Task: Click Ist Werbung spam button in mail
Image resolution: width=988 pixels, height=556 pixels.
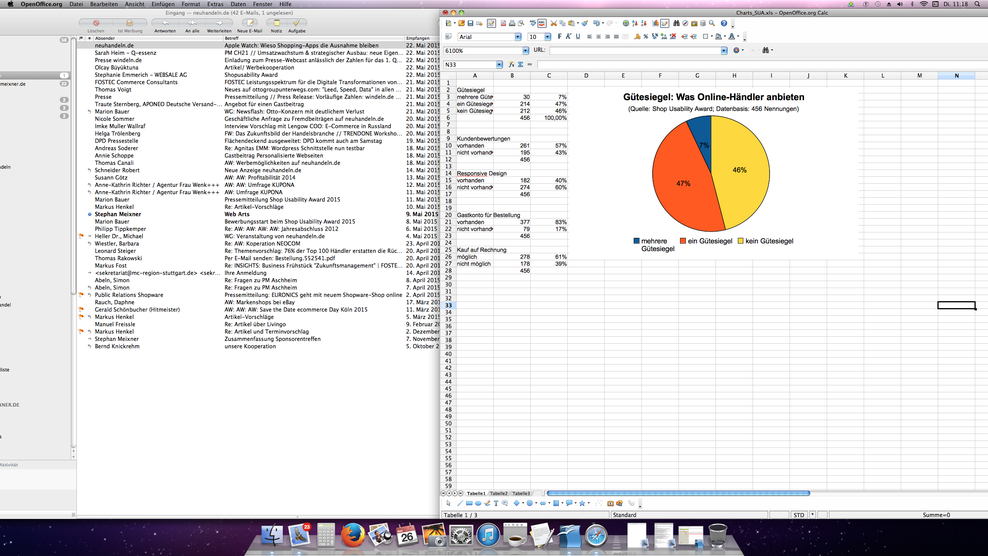Action: 129,23
